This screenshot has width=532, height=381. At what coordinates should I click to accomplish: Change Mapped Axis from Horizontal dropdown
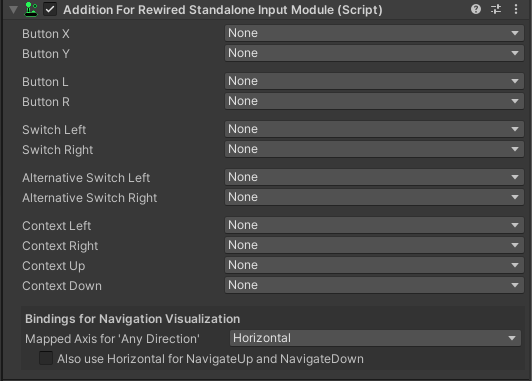pos(375,338)
